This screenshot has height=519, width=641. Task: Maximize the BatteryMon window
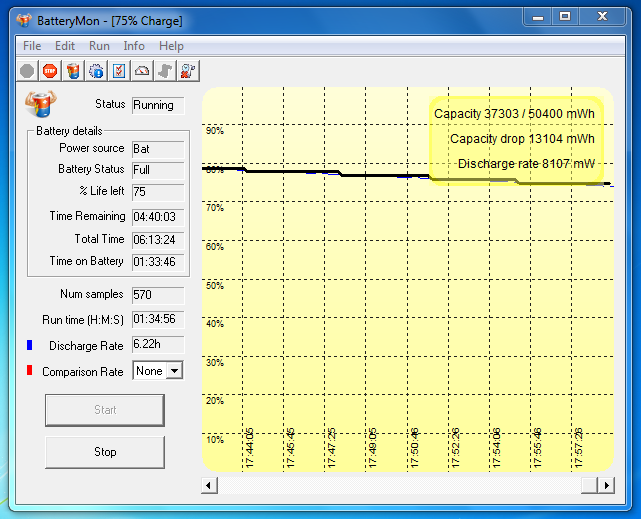coord(565,17)
